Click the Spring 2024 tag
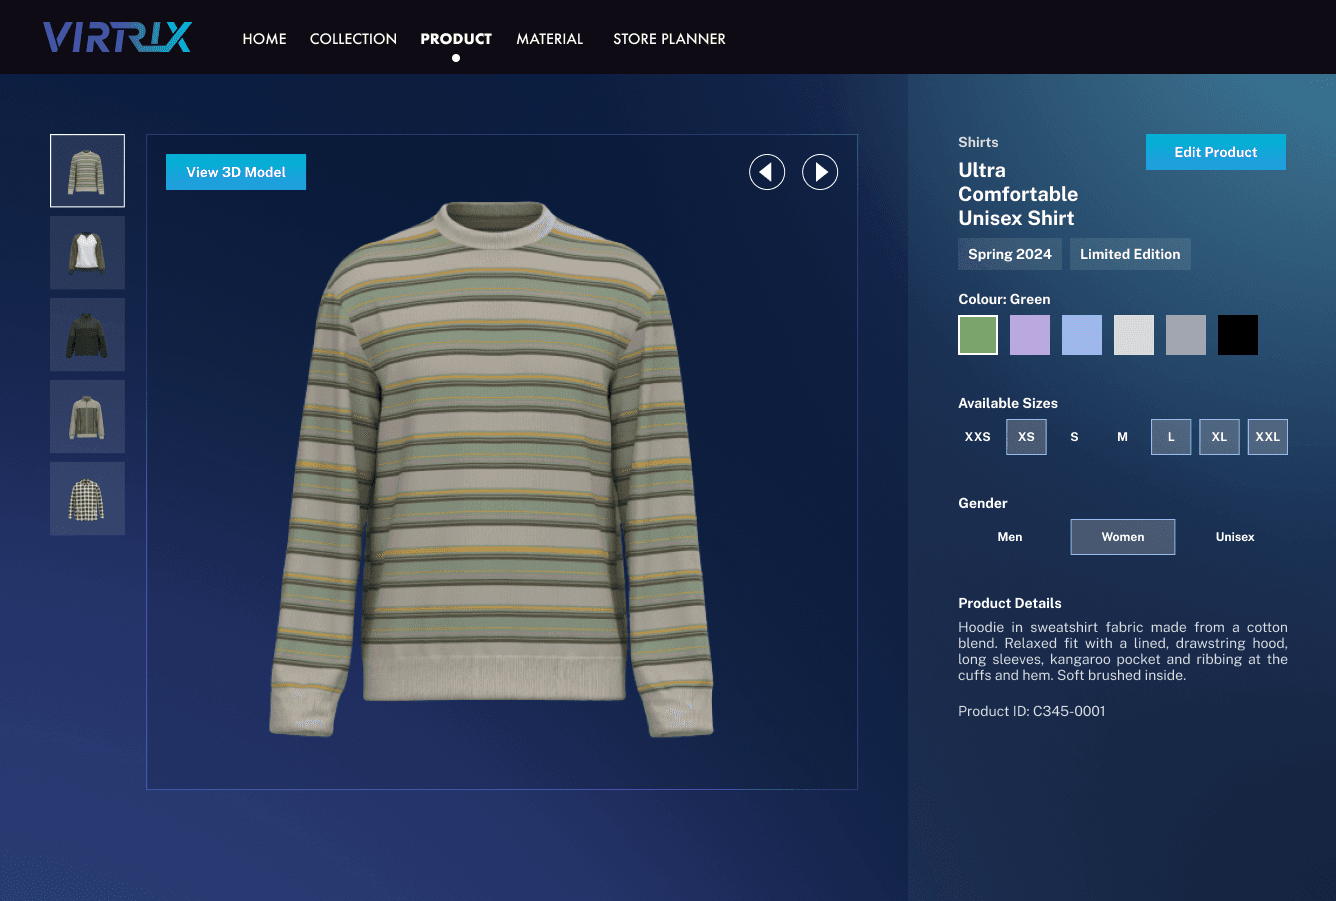This screenshot has height=901, width=1336. 1009,253
